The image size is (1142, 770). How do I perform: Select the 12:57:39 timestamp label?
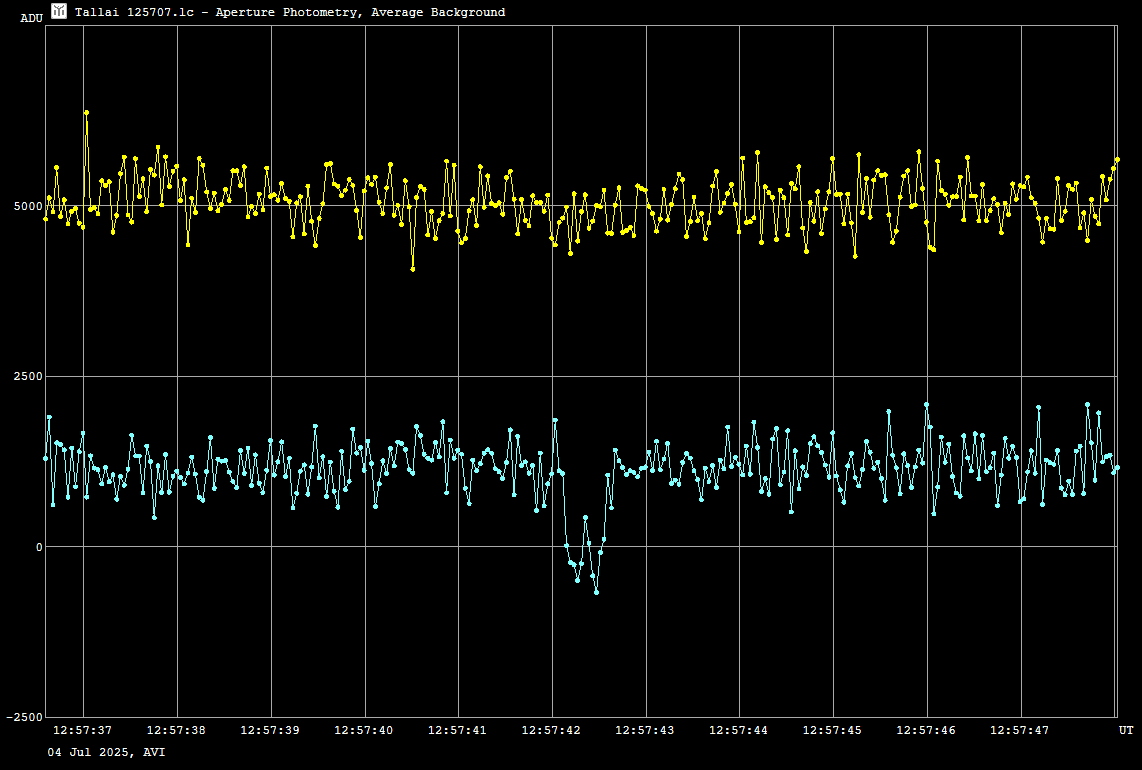point(270,731)
